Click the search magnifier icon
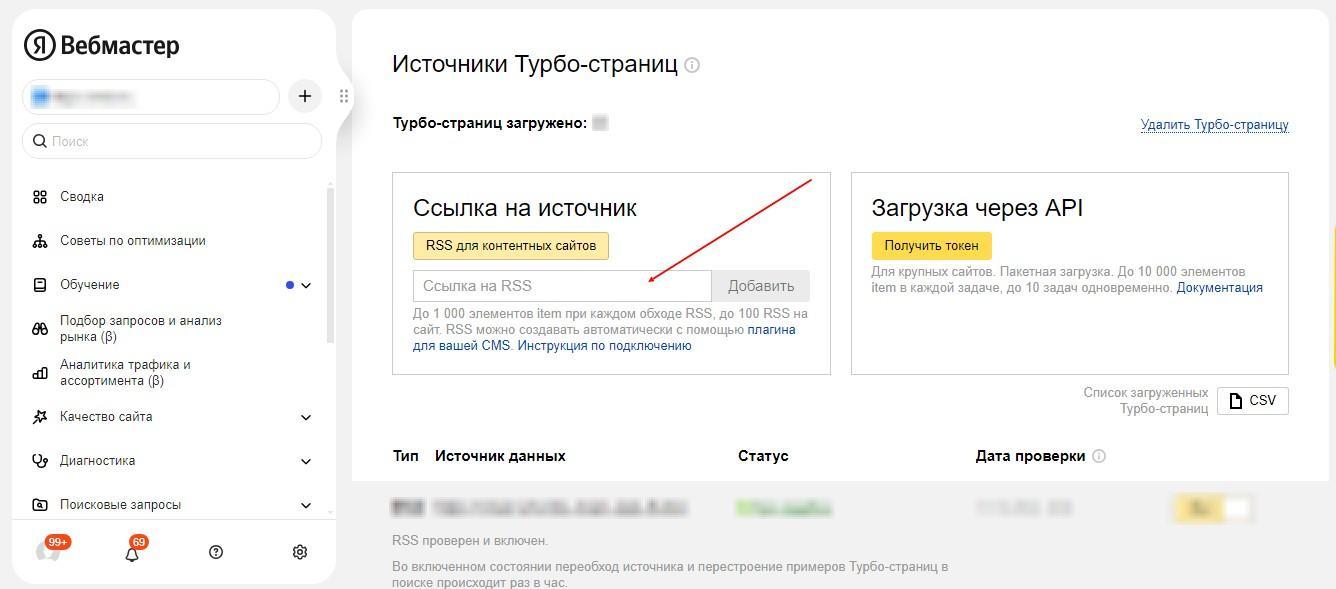This screenshot has width=1336, height=589. [40, 141]
